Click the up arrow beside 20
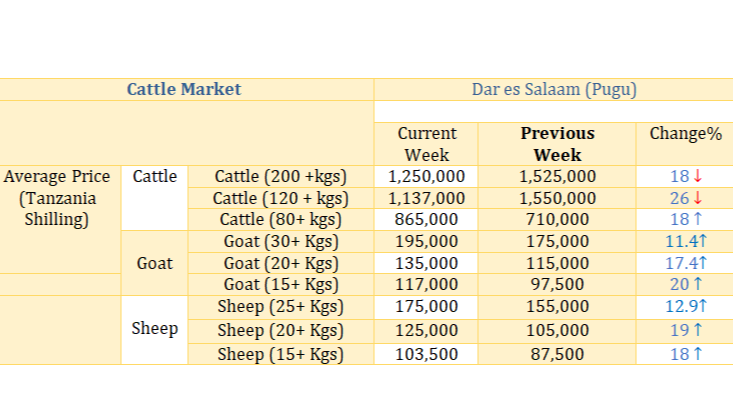The height and width of the screenshot is (412, 733). [x=697, y=284]
